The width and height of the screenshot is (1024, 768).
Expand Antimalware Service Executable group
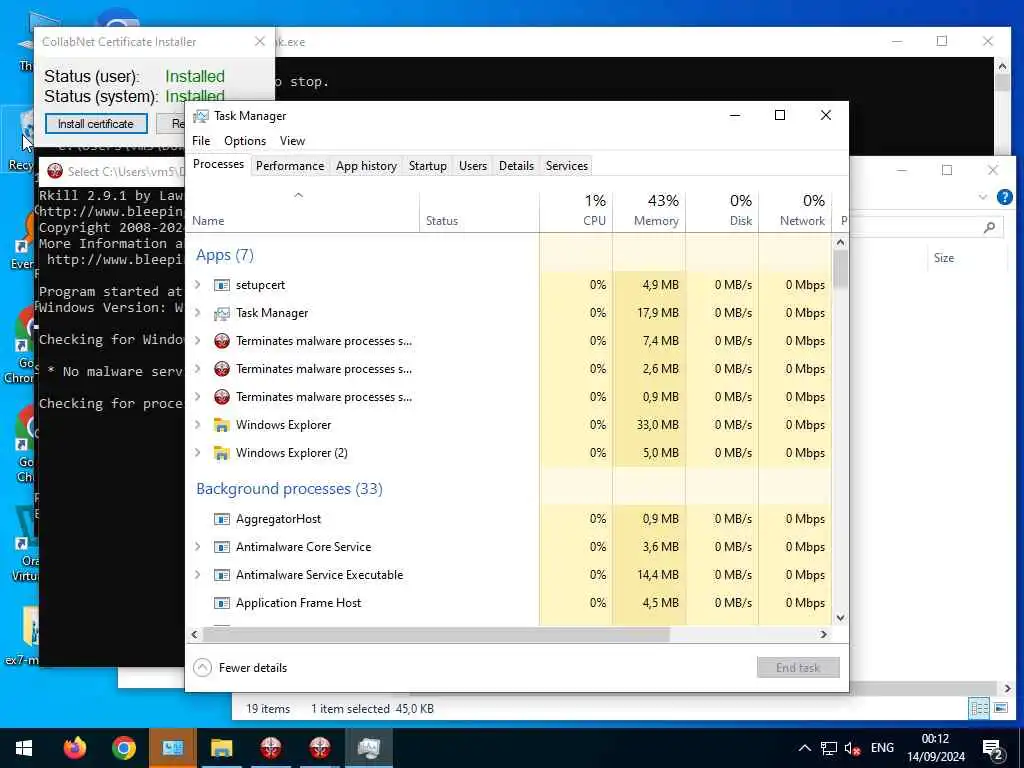(x=198, y=575)
